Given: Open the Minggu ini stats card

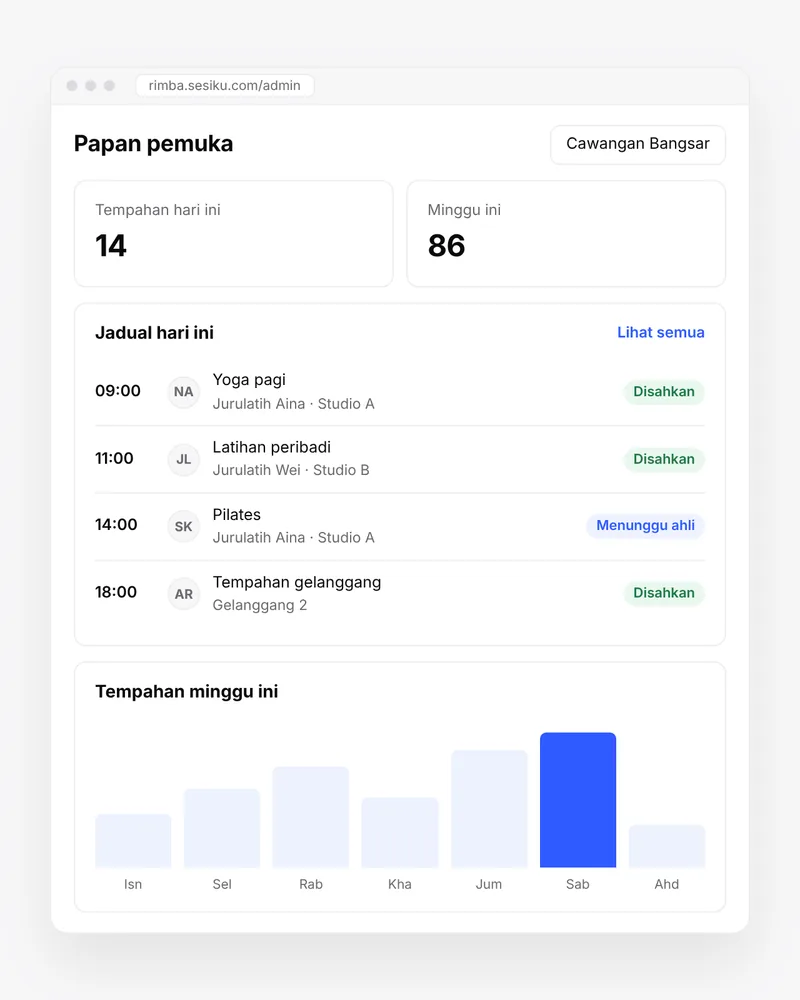Looking at the screenshot, I should [x=566, y=233].
